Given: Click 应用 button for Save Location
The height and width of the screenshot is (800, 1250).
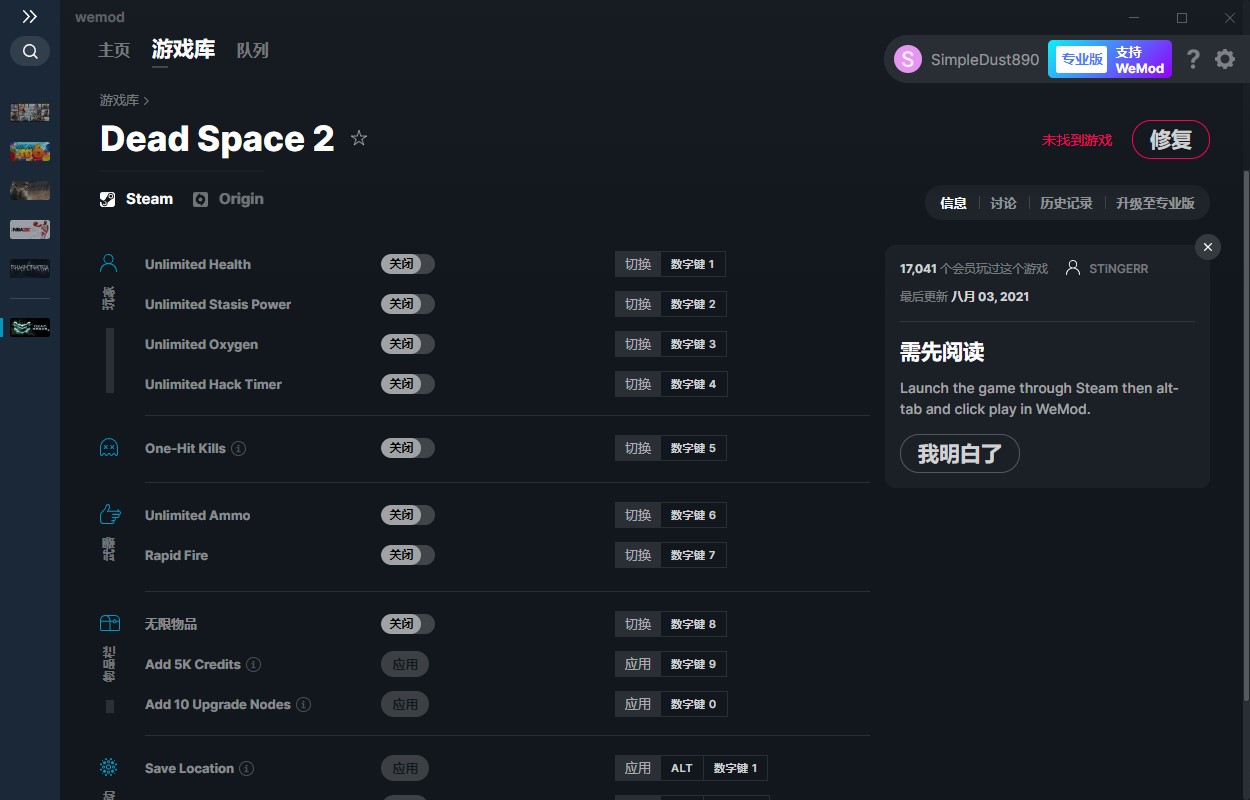Looking at the screenshot, I should coord(405,768).
